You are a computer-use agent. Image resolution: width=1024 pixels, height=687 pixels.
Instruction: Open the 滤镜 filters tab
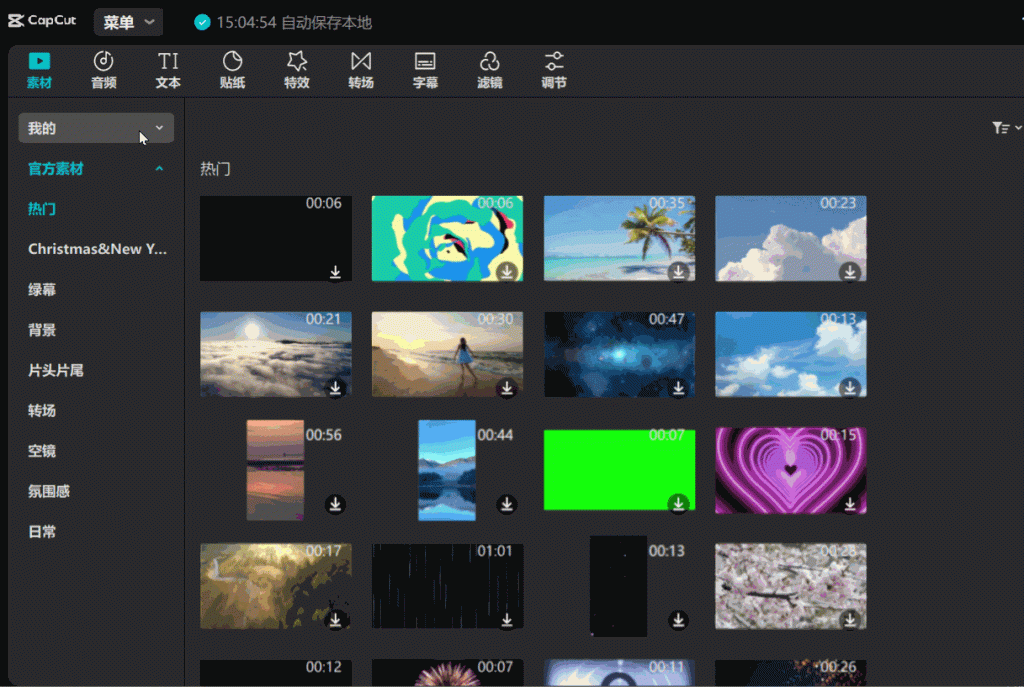tap(490, 70)
